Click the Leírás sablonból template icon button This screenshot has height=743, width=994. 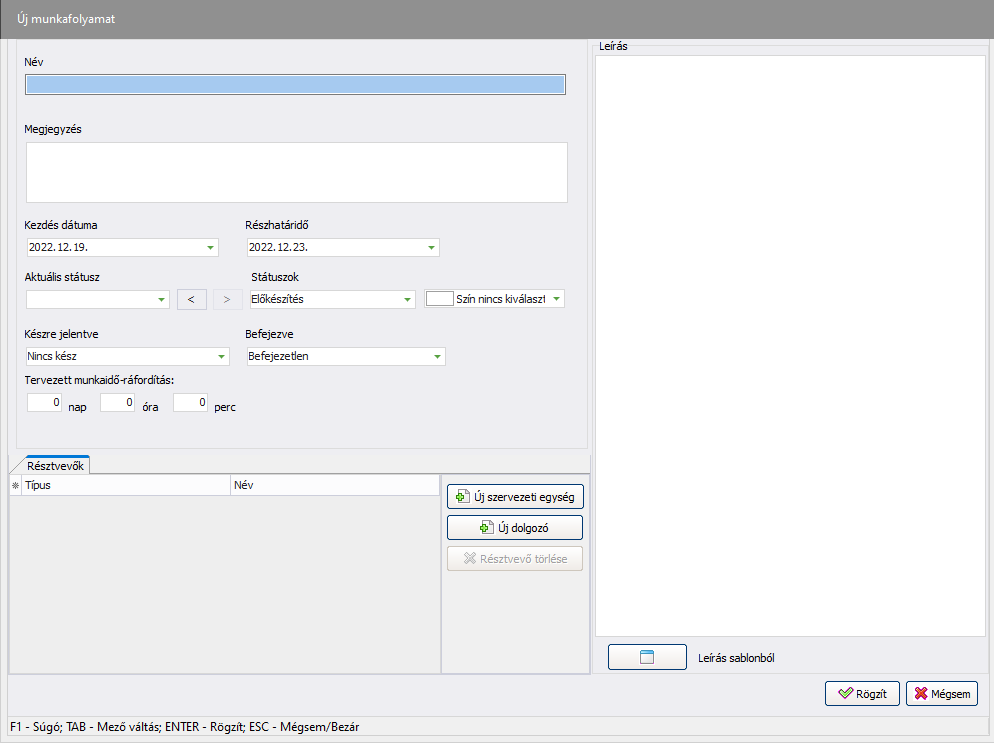pos(646,657)
